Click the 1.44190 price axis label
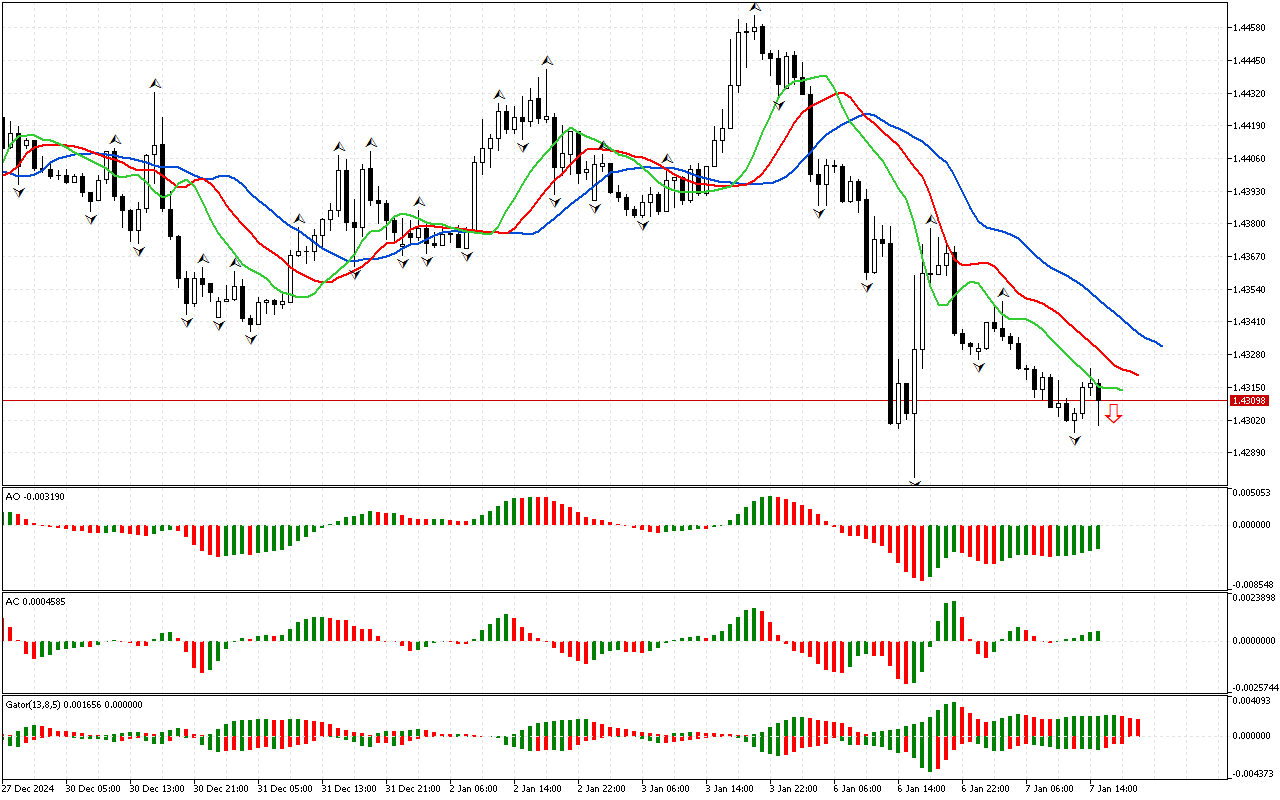The height and width of the screenshot is (800, 1280). pyautogui.click(x=1251, y=126)
